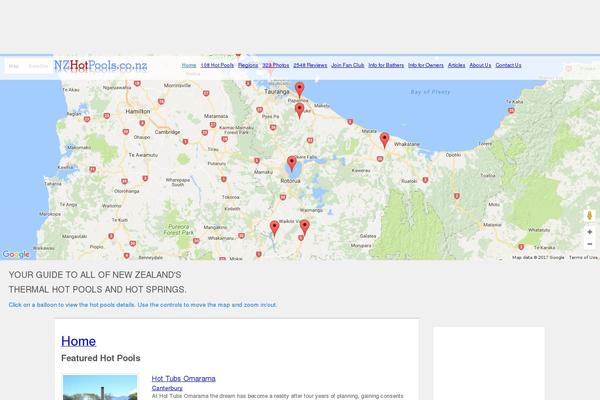Click the NZHotPools.co.nz site logo

click(x=100, y=65)
